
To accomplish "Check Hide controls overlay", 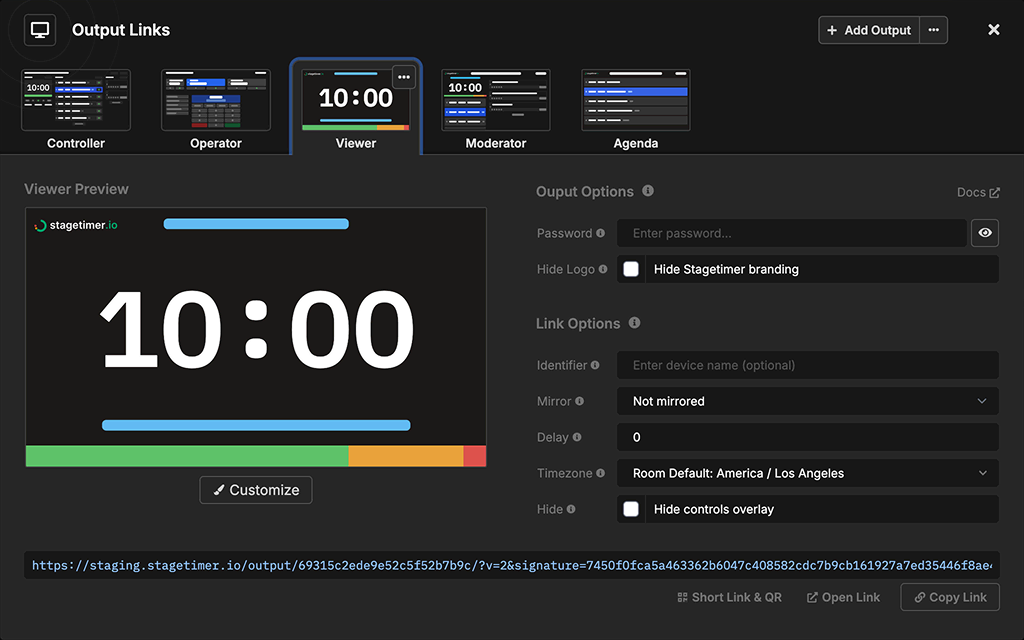I will [x=631, y=509].
